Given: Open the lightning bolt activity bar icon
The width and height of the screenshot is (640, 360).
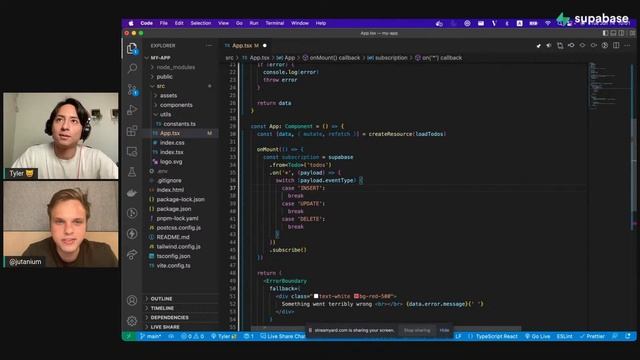Looking at the screenshot, I should coord(132,233).
